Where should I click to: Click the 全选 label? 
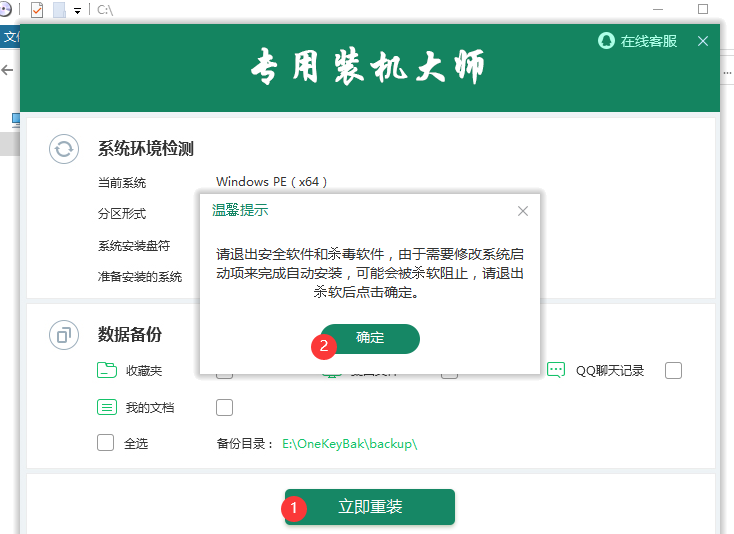[136, 444]
